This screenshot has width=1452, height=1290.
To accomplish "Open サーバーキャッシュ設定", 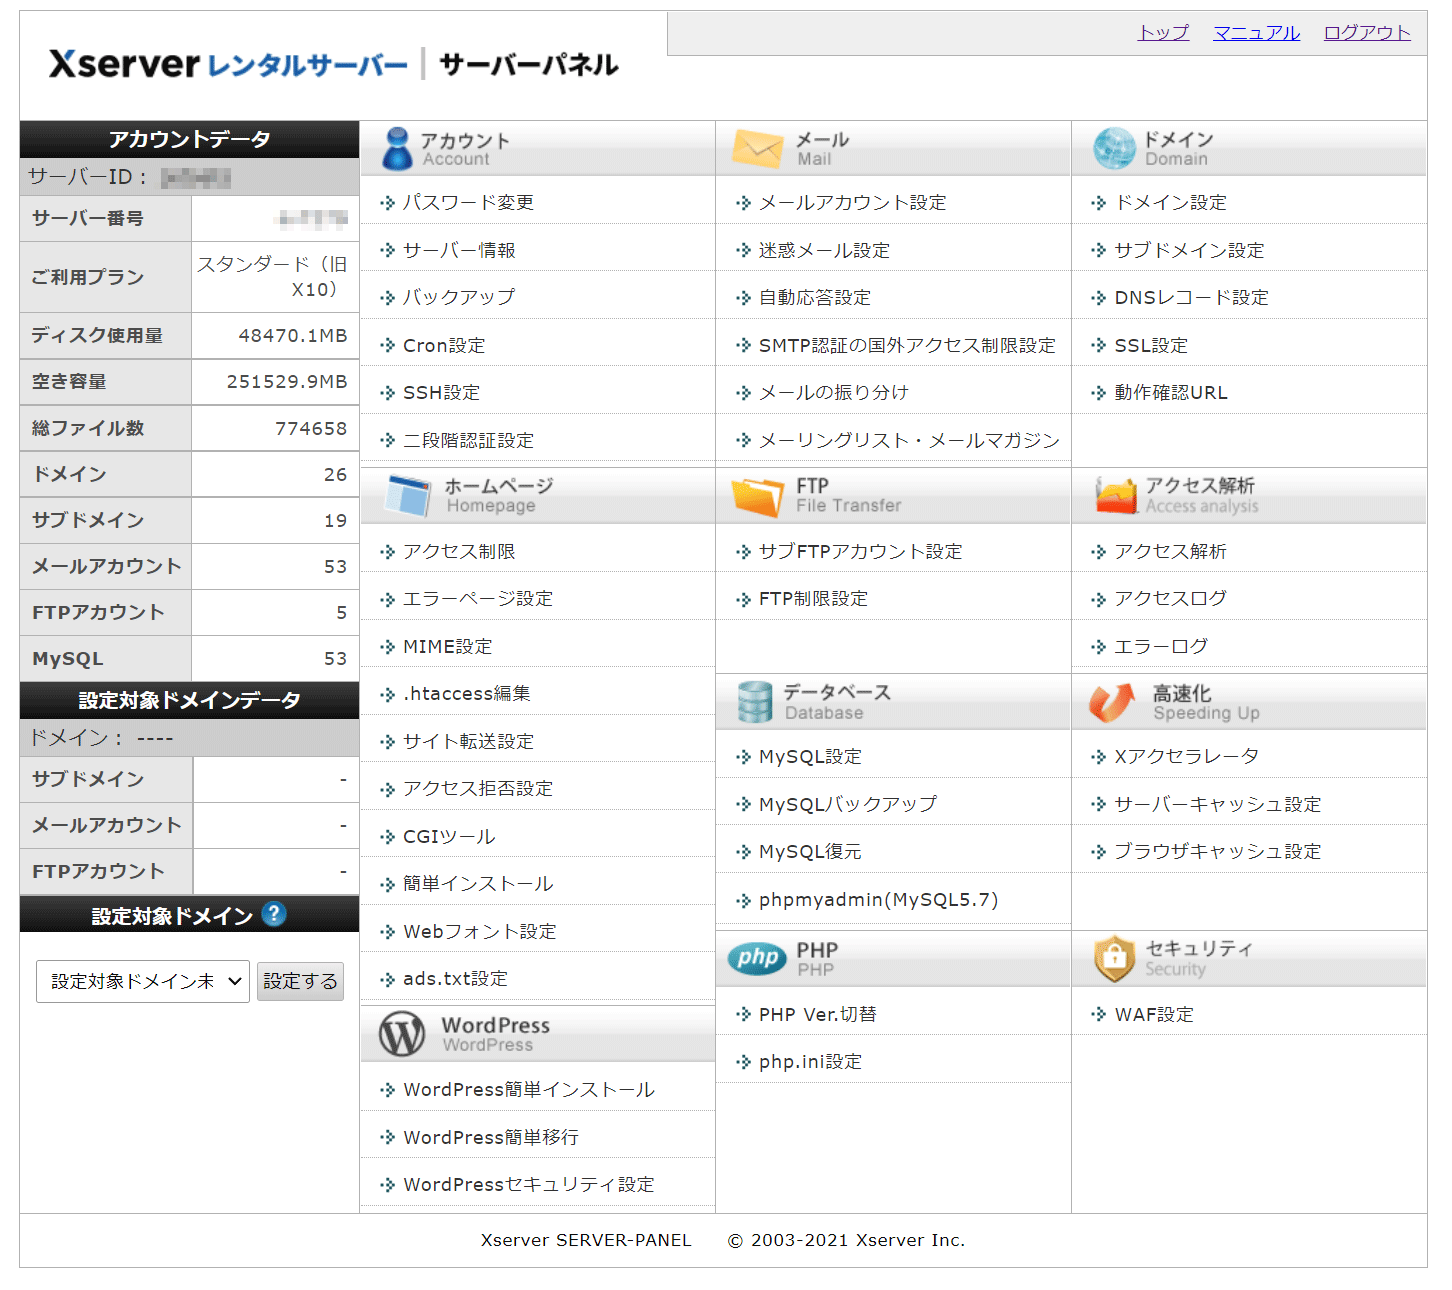I will 1218,804.
